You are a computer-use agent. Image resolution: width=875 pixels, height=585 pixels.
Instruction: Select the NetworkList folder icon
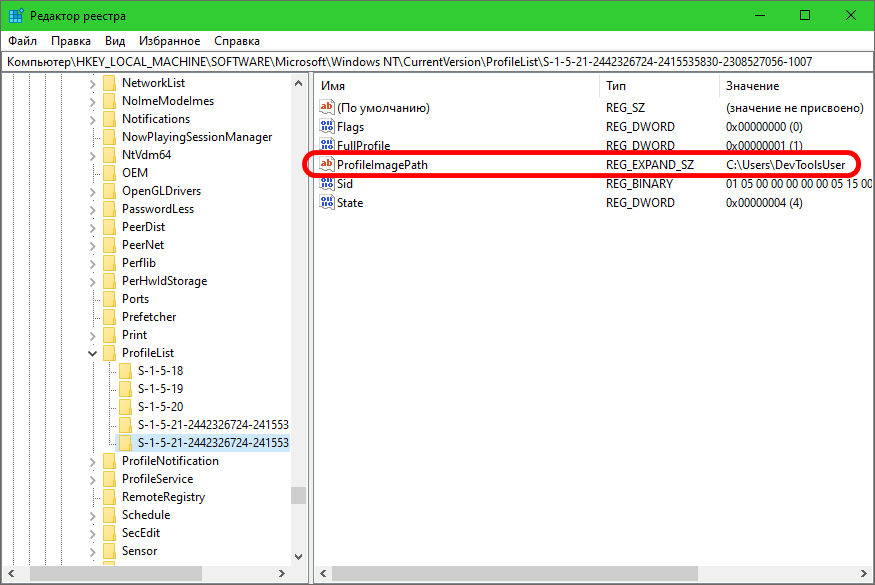coord(110,83)
